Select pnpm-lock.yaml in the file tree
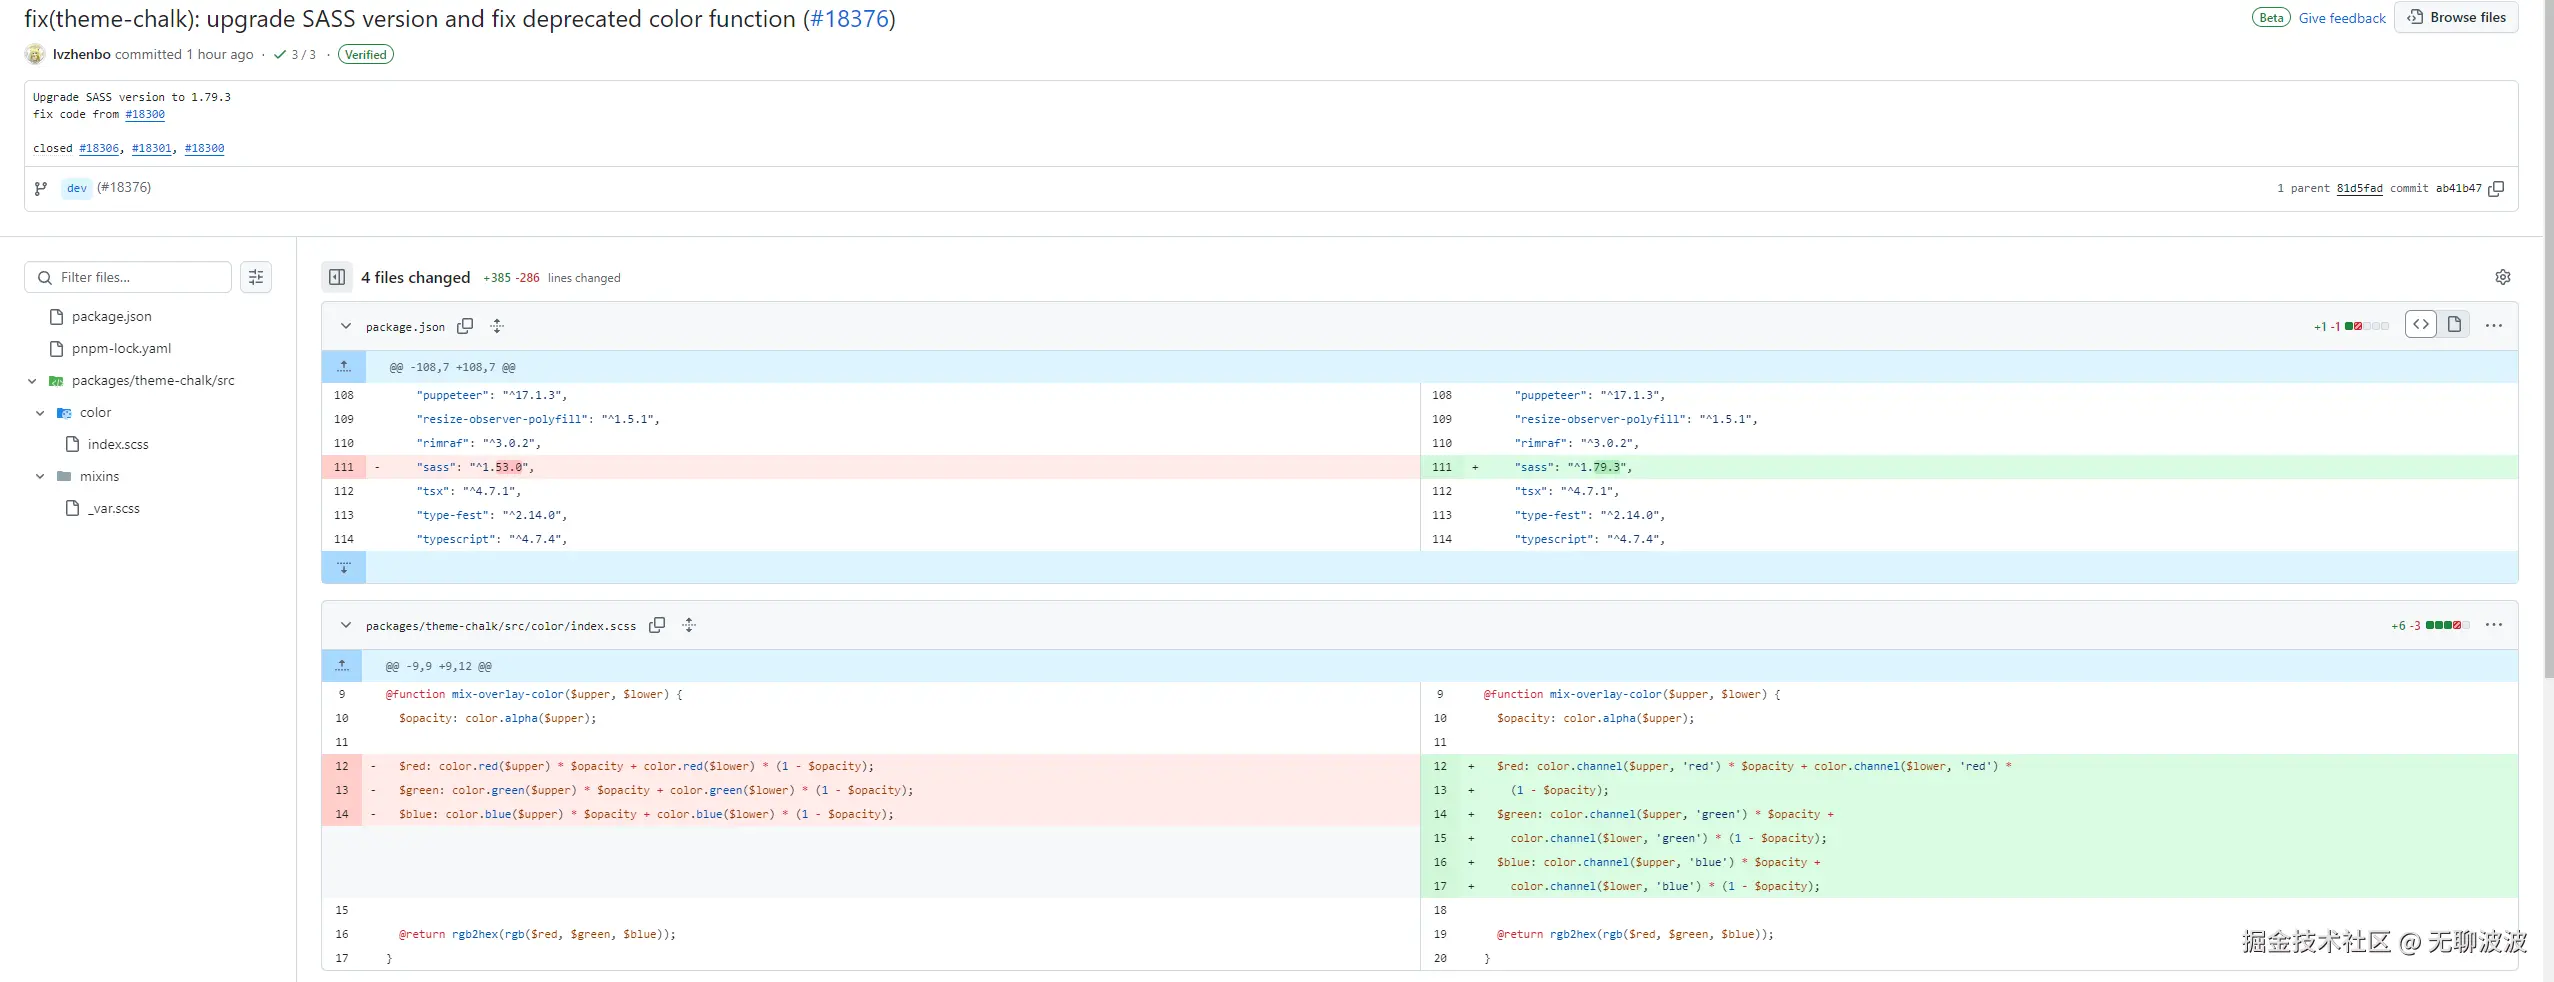2554x982 pixels. pos(121,349)
